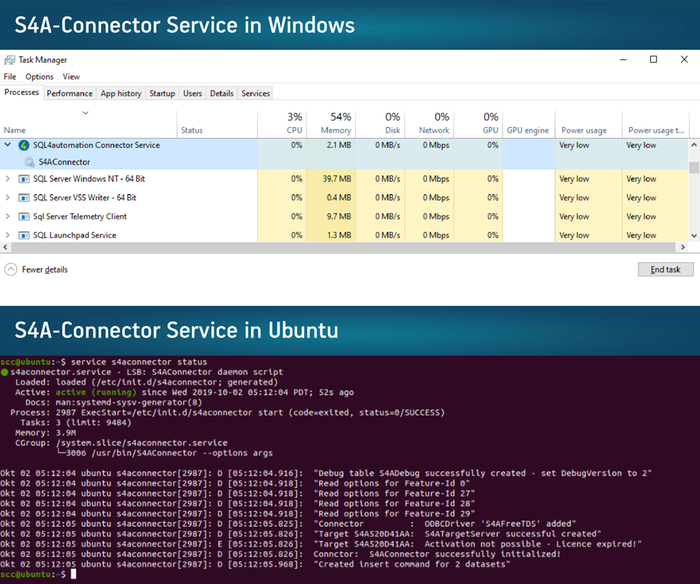The height and width of the screenshot is (584, 700).
Task: Click the SQL Server VSS Writer icon
Action: [x=24, y=198]
